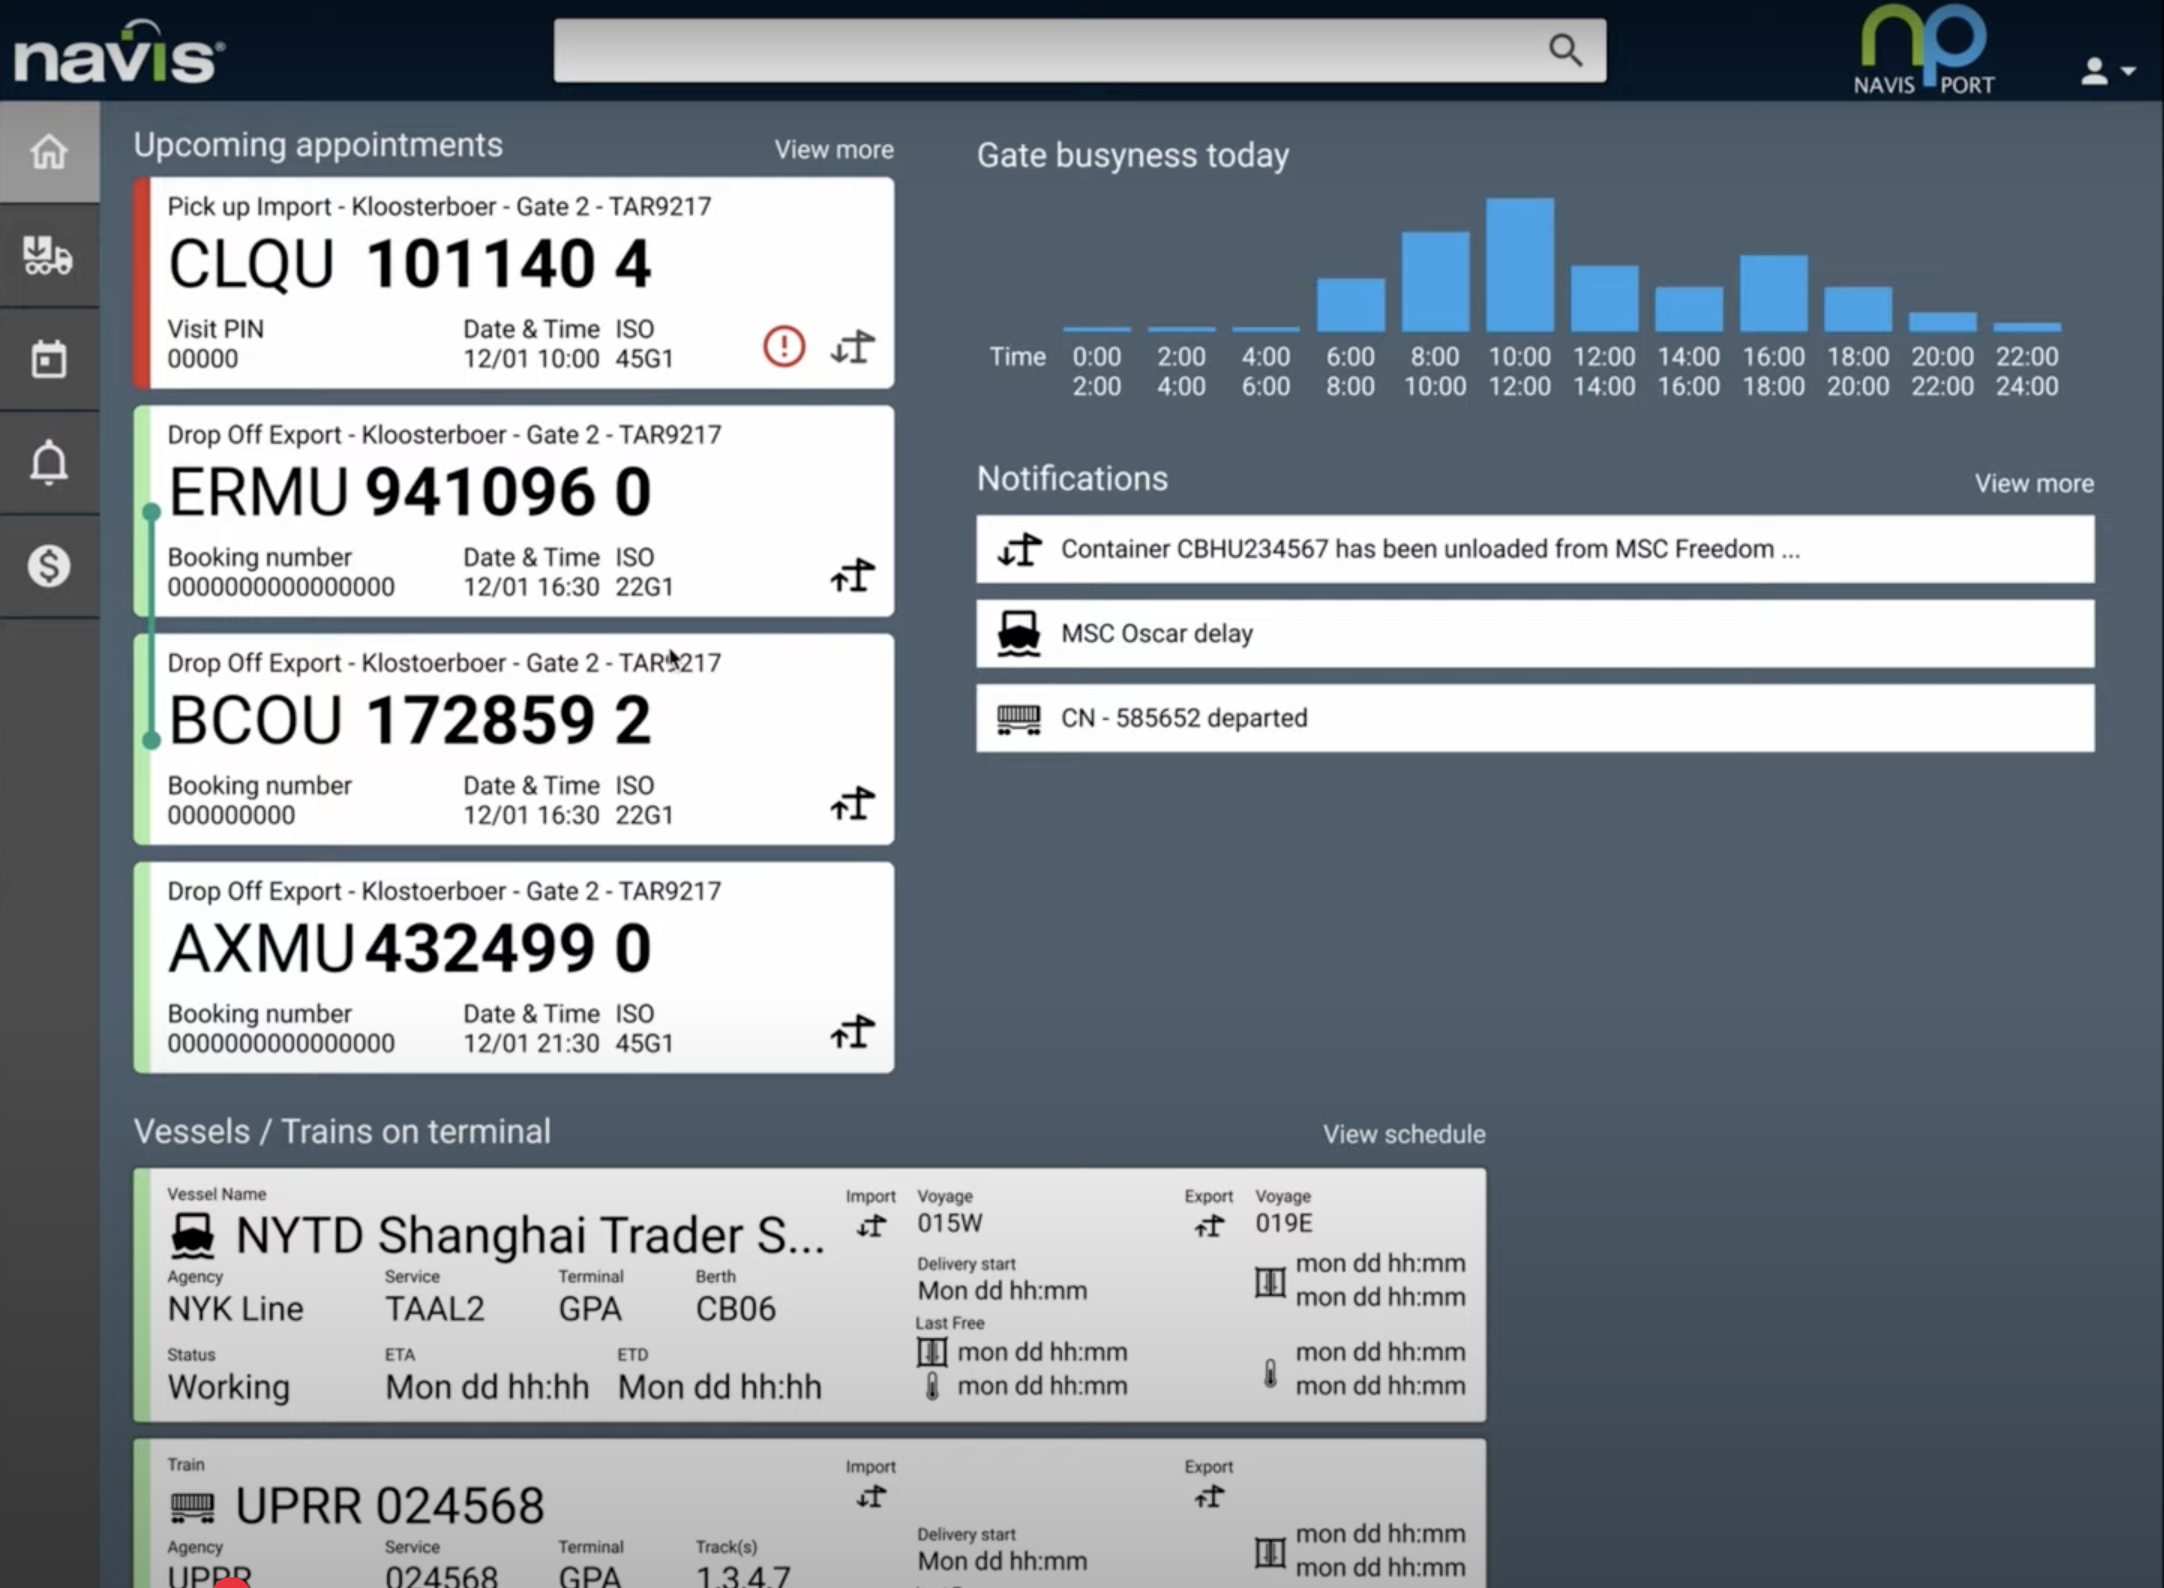Open the truck cargo sidebar icon
This screenshot has height=1588, width=2164.
tap(48, 256)
